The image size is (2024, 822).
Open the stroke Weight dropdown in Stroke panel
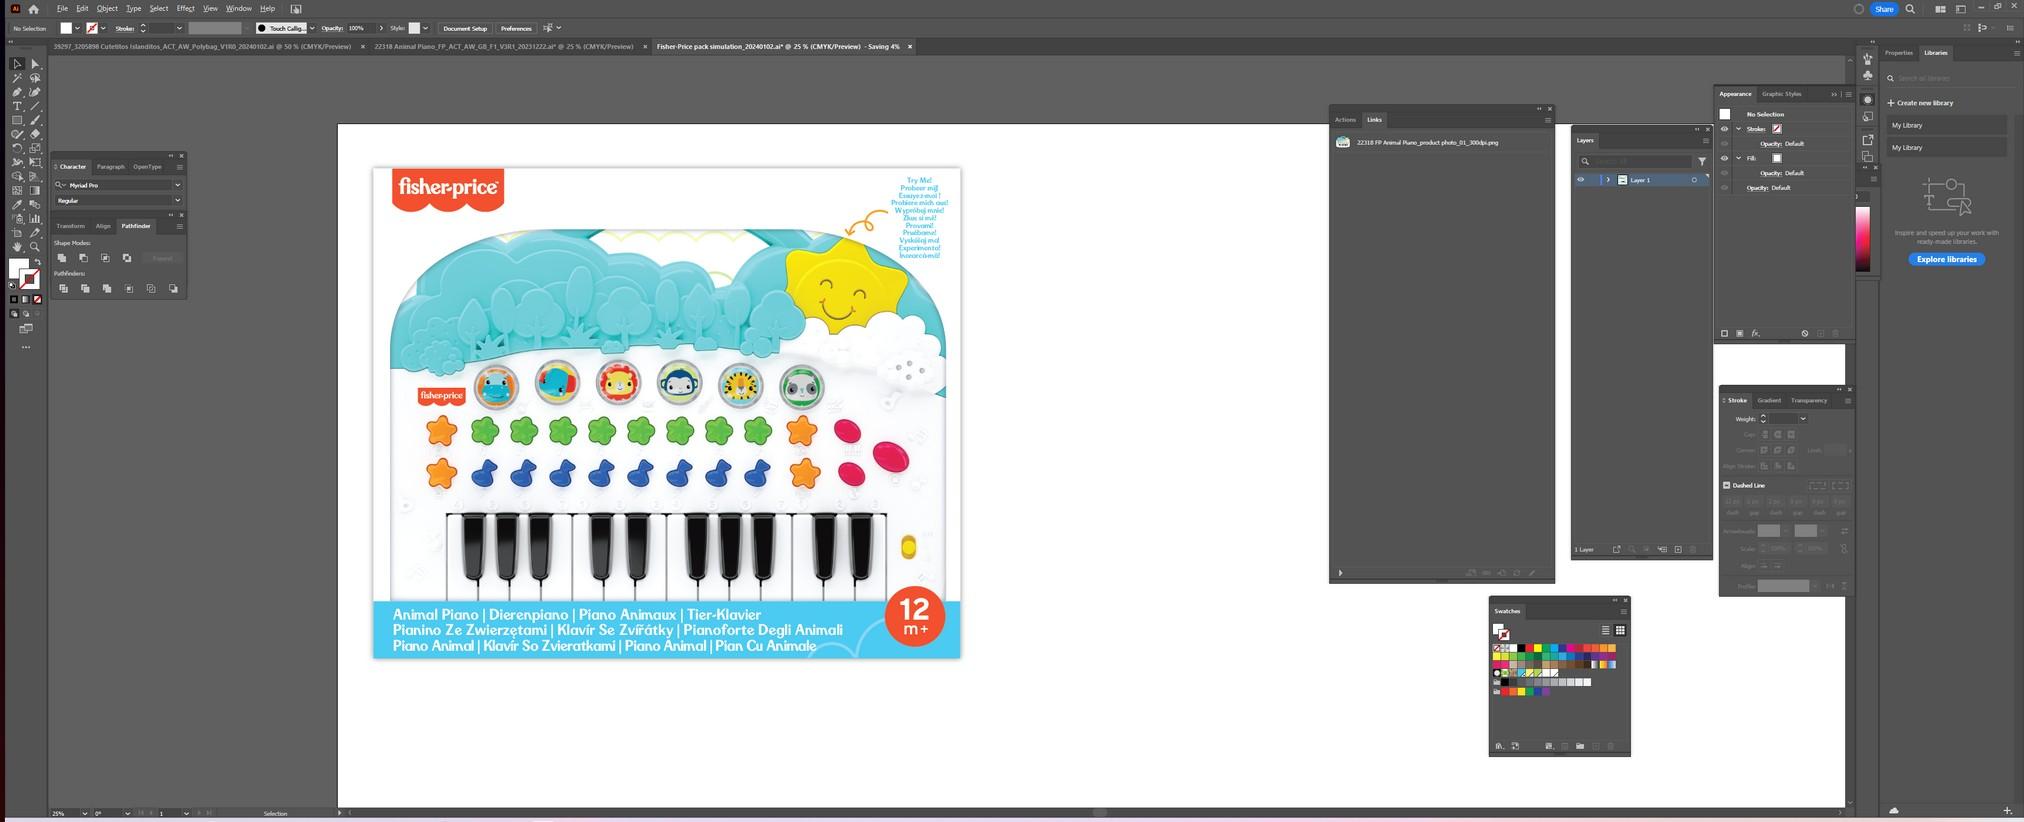click(1802, 419)
